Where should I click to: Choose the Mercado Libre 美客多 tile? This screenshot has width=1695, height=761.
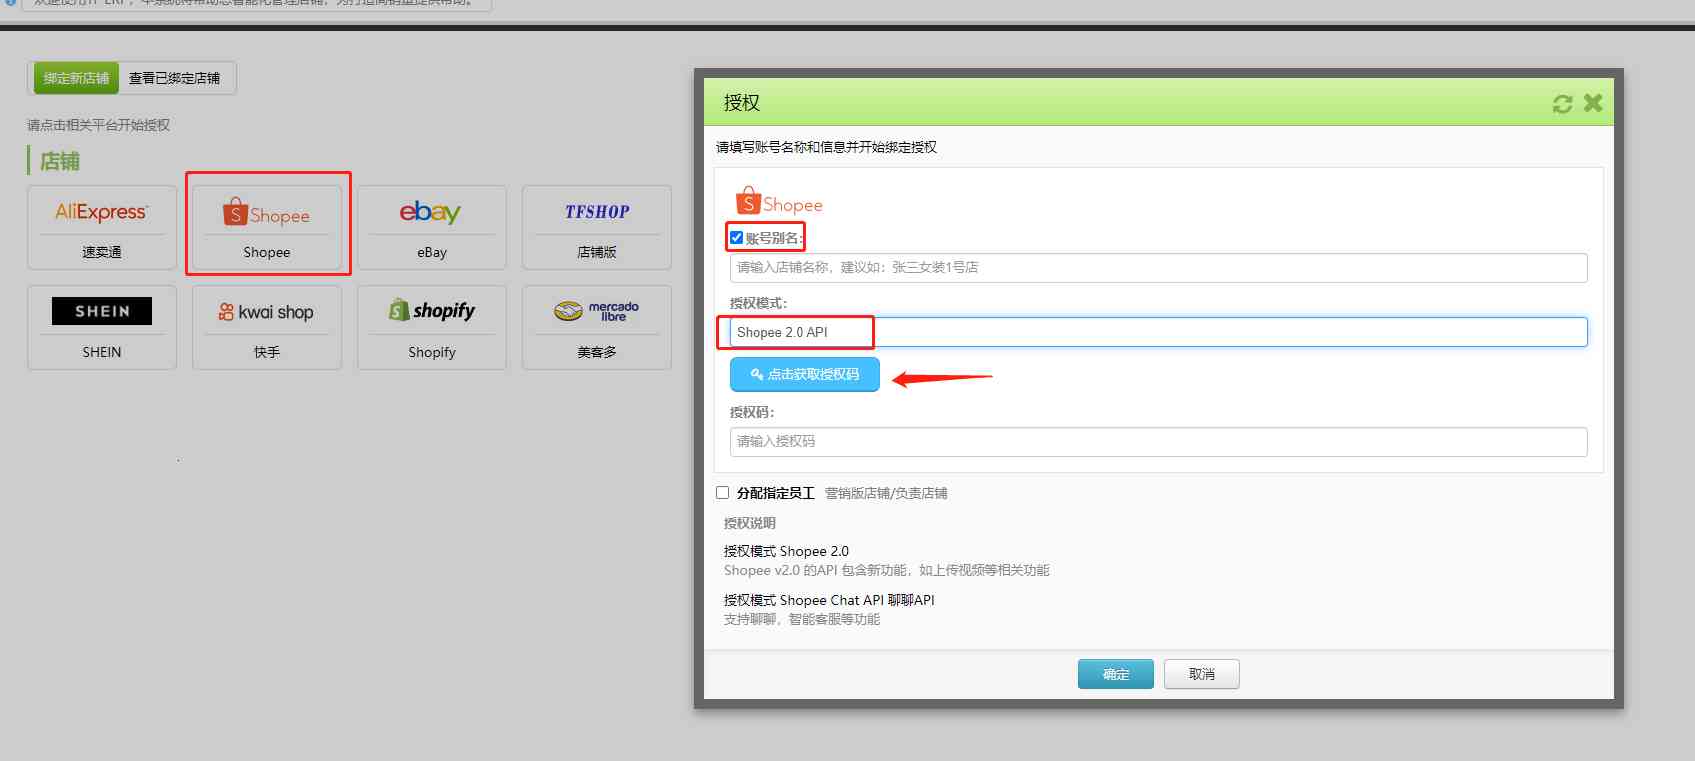597,327
